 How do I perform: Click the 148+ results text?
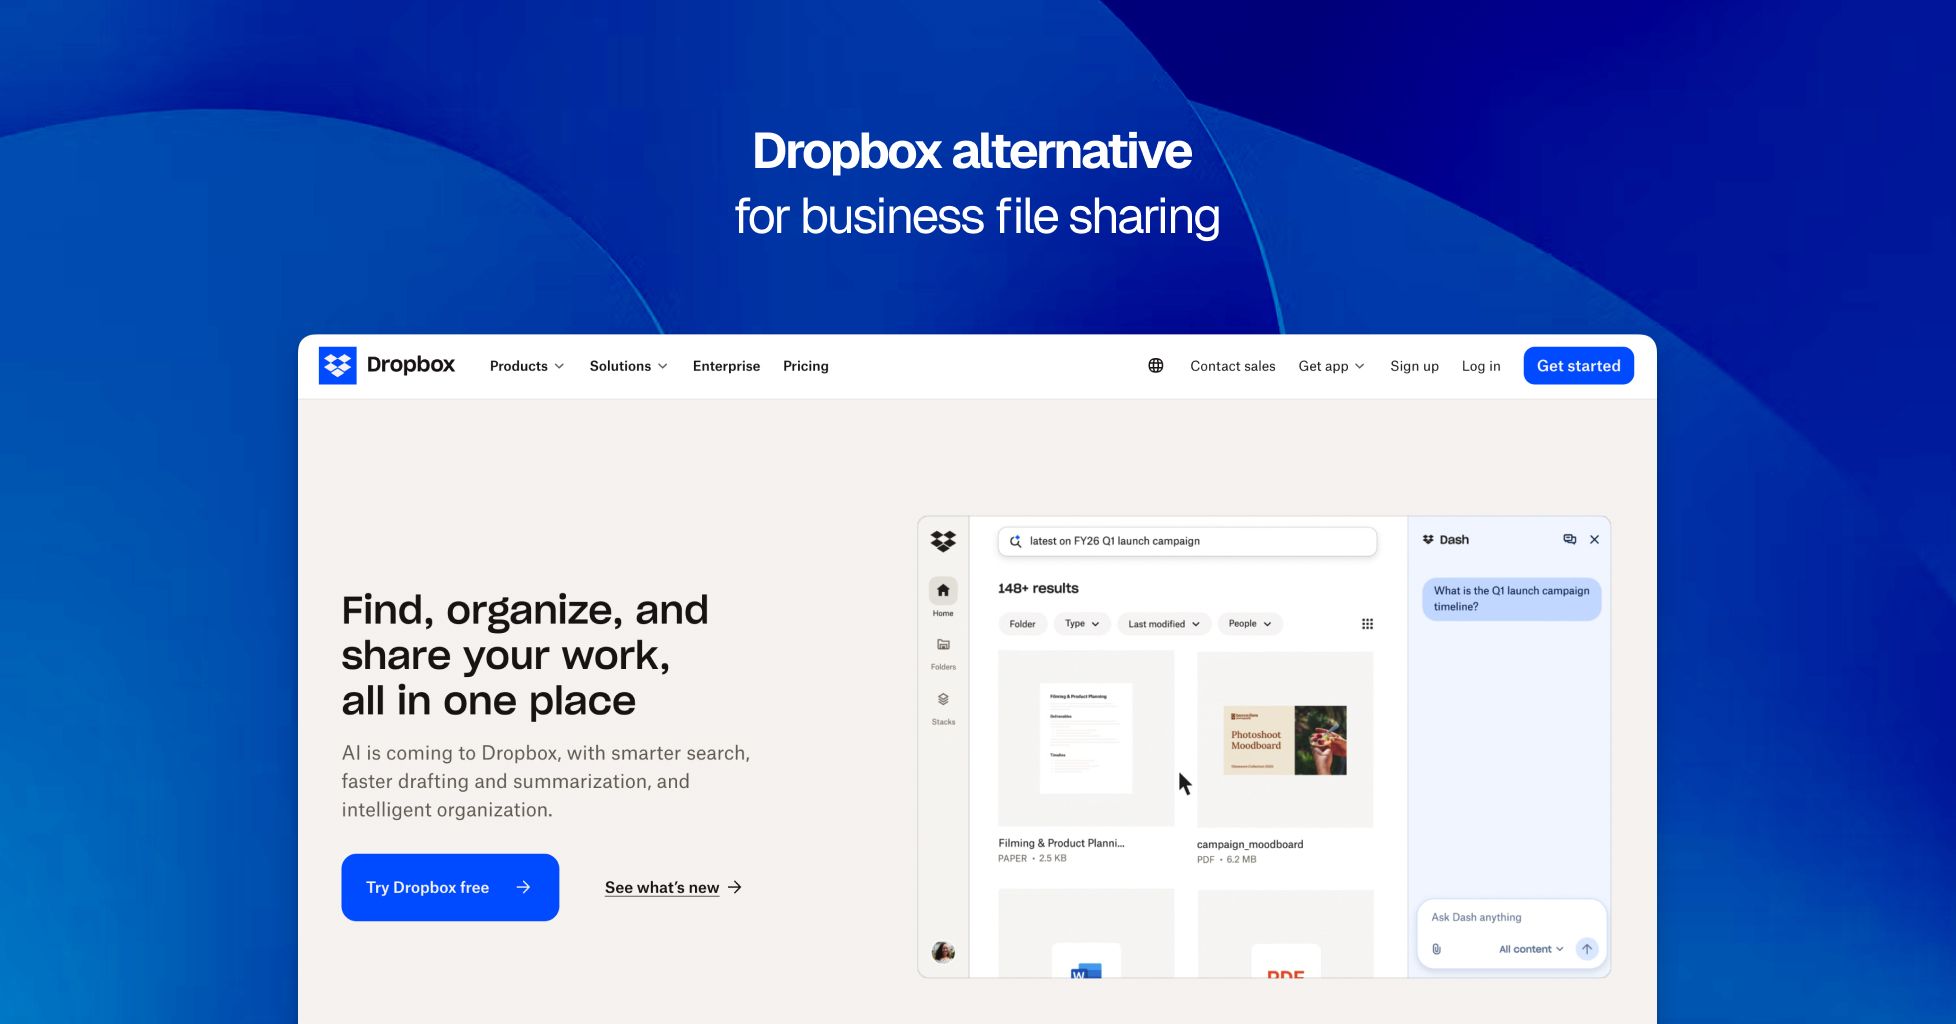tap(1038, 588)
